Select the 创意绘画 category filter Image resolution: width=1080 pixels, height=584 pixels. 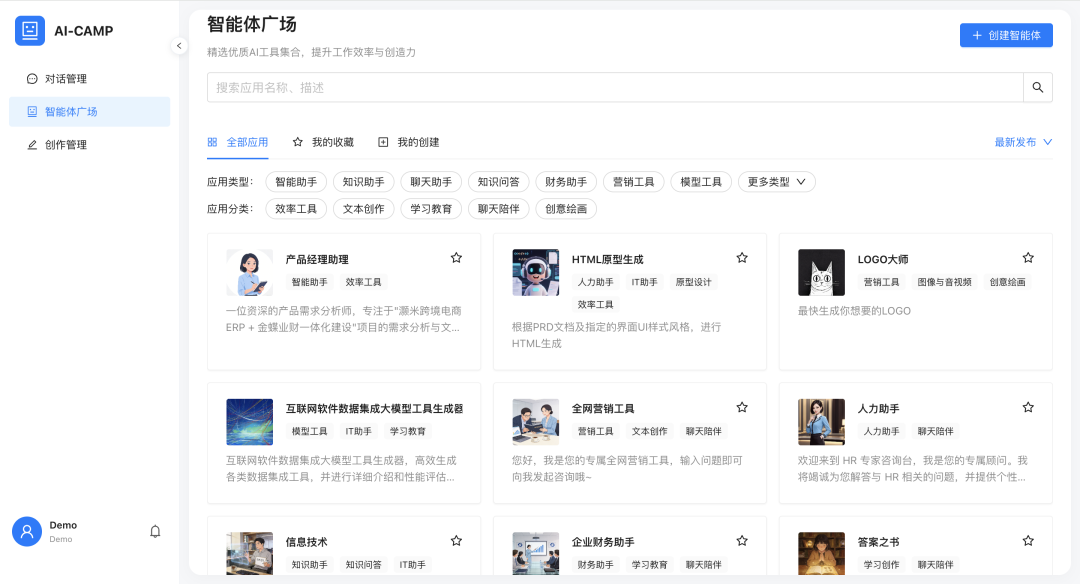coord(566,209)
